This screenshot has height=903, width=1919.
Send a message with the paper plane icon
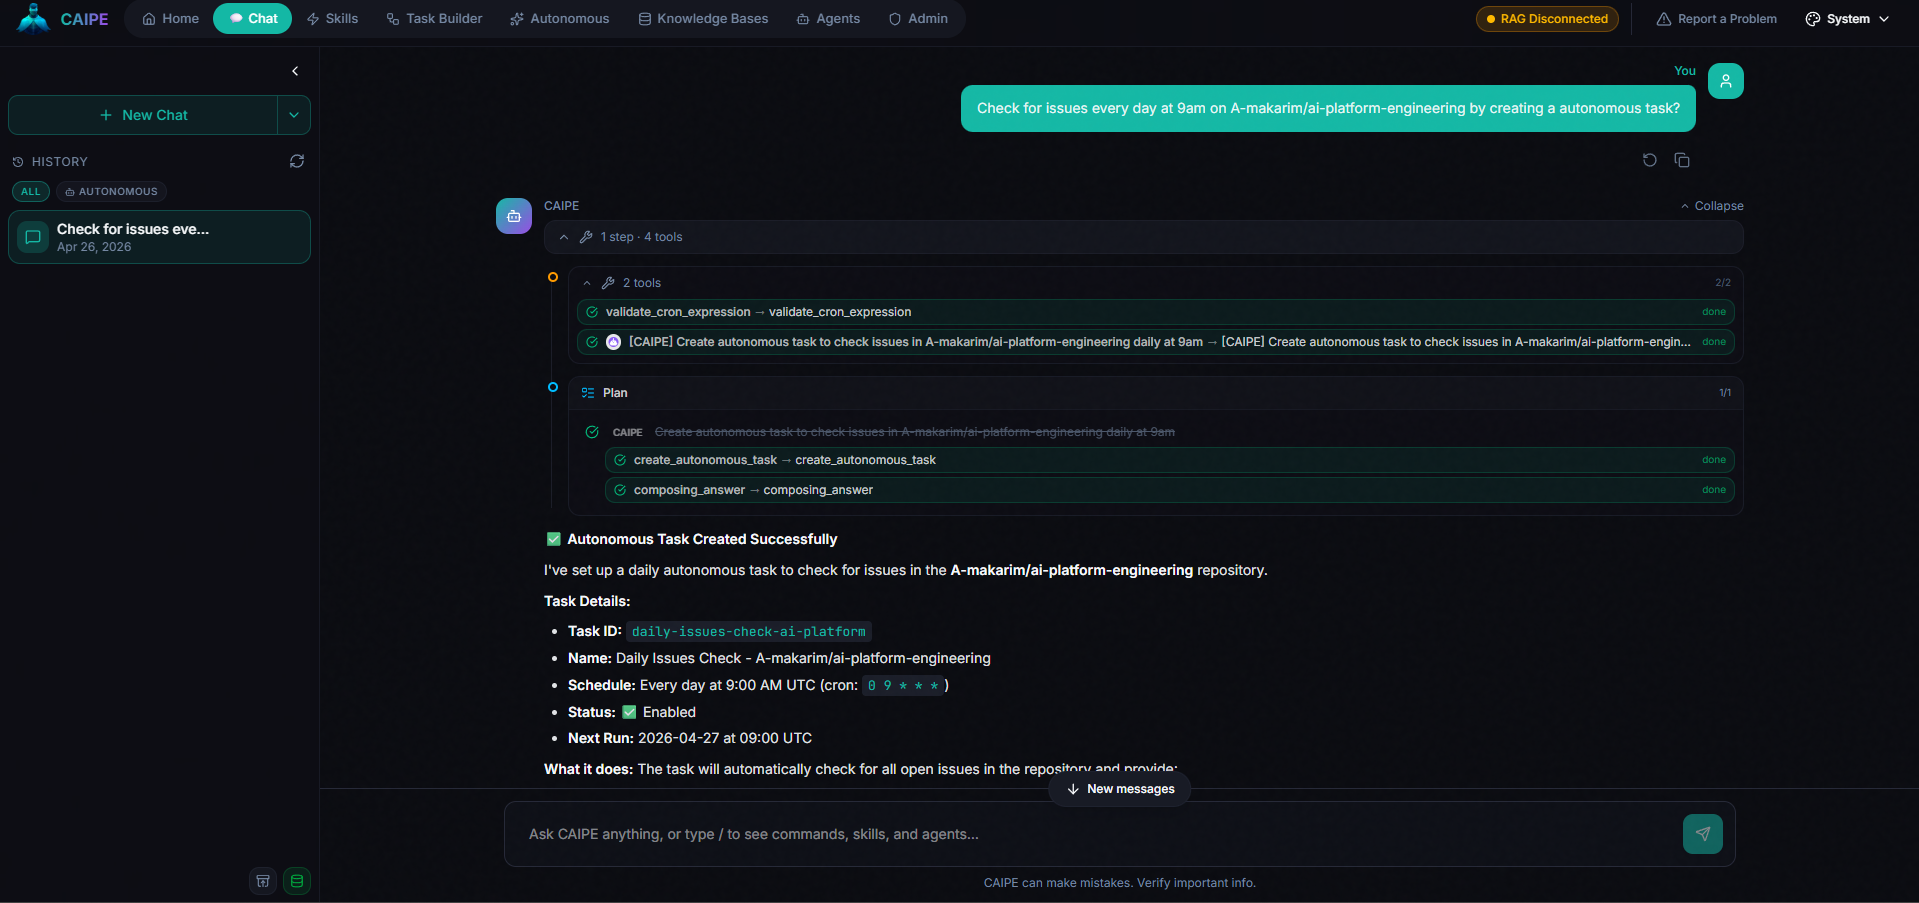[1703, 834]
